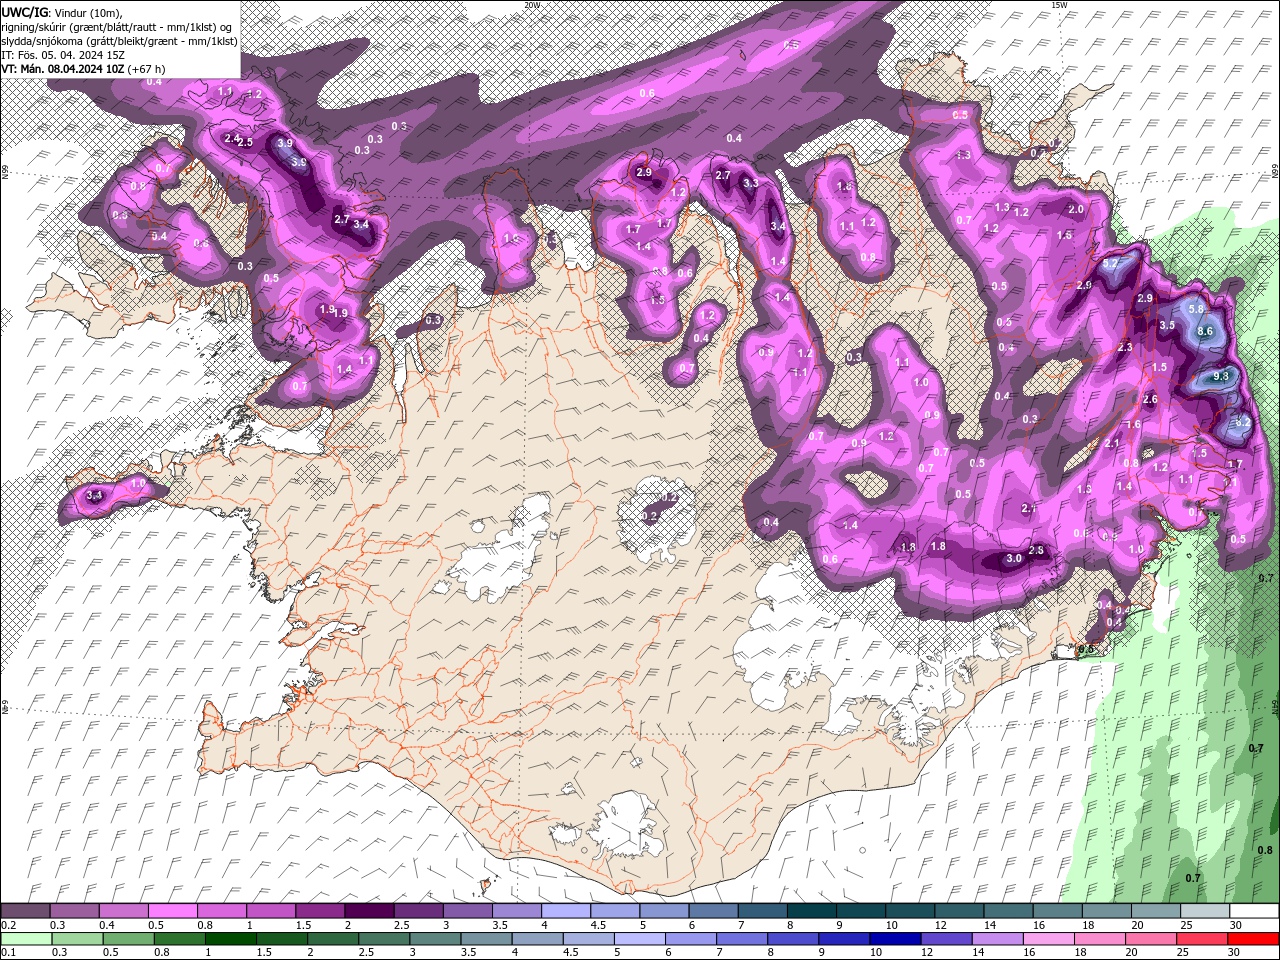This screenshot has height=960, width=1280.
Task: Click the rain legend swatch between 0.5 and 0.8
Action: pos(128,939)
